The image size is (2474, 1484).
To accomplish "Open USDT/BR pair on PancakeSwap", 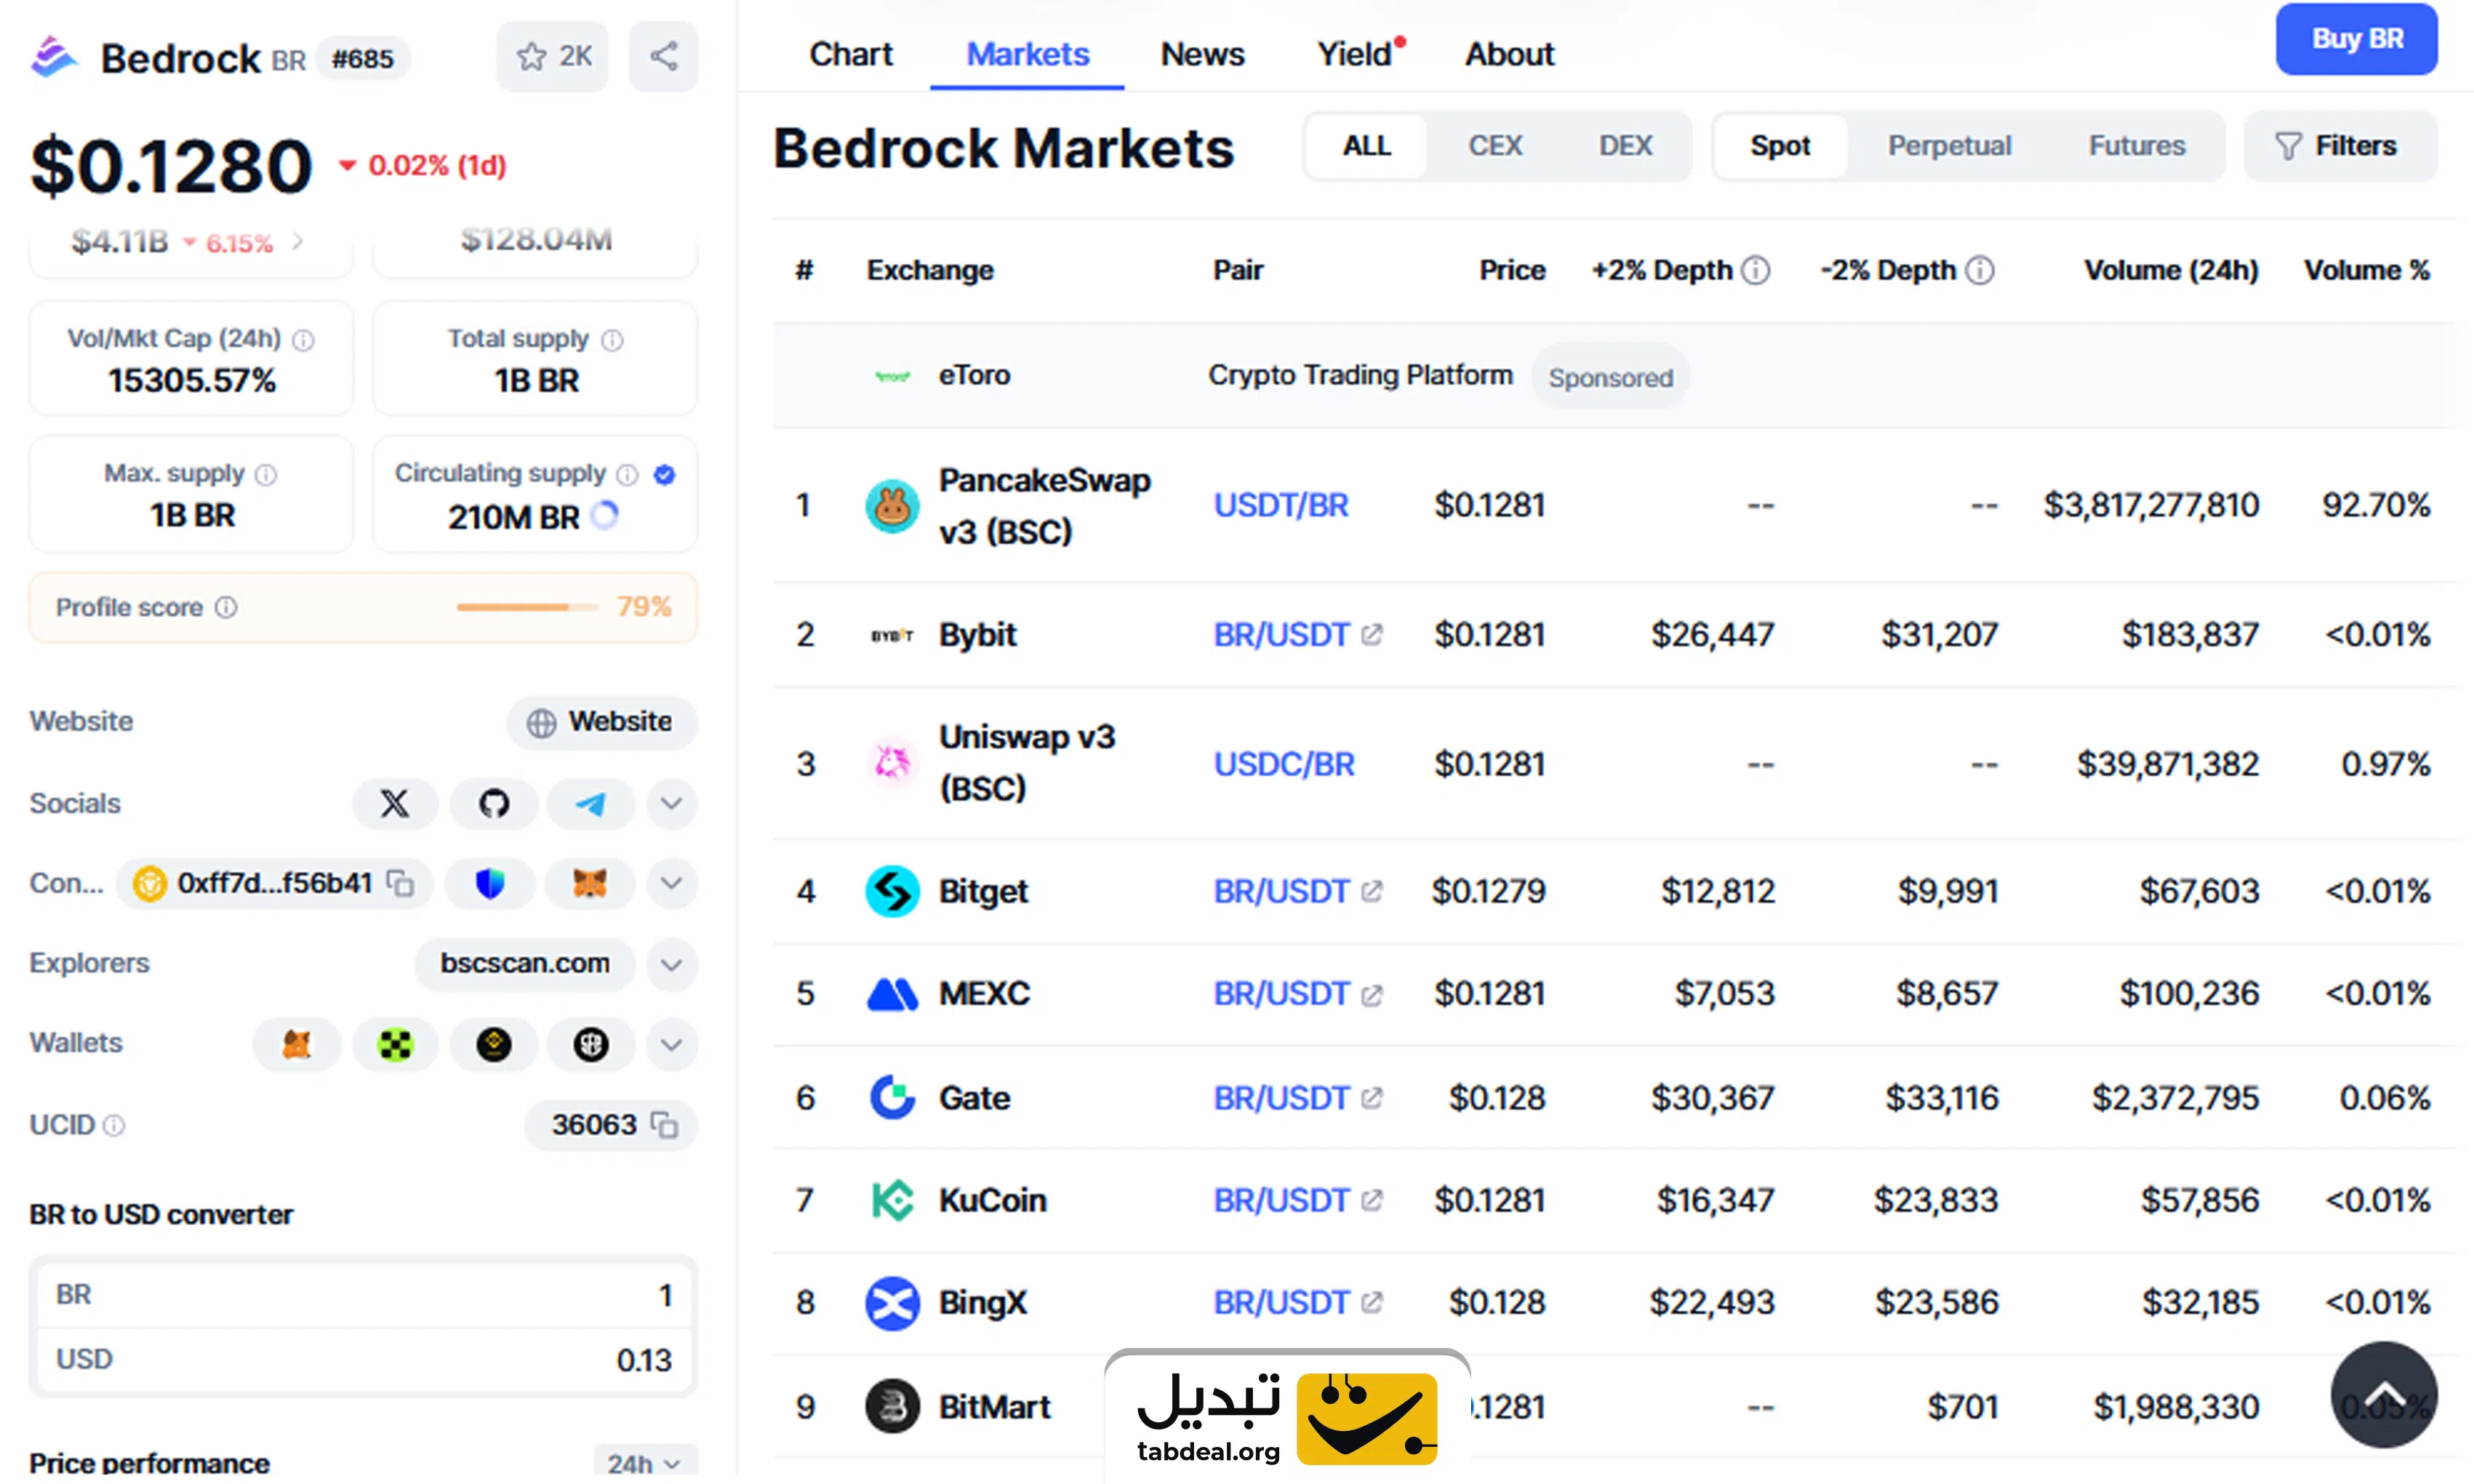I will [x=1281, y=506].
